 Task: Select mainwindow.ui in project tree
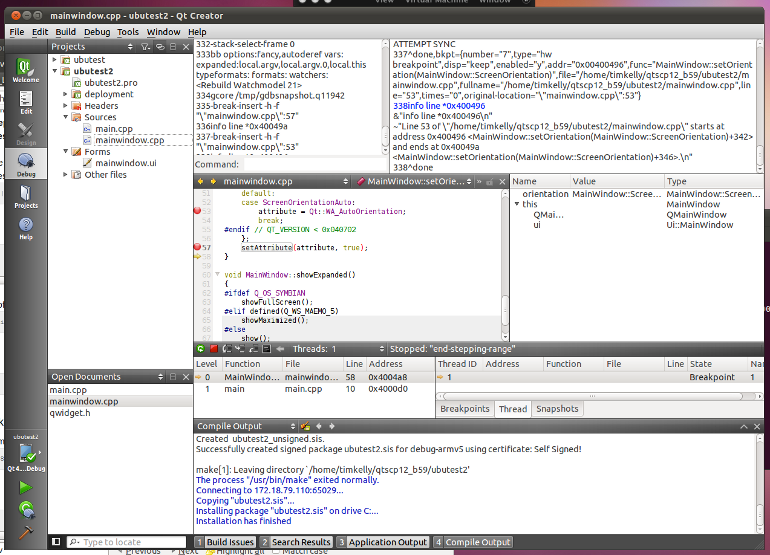click(x=126, y=163)
